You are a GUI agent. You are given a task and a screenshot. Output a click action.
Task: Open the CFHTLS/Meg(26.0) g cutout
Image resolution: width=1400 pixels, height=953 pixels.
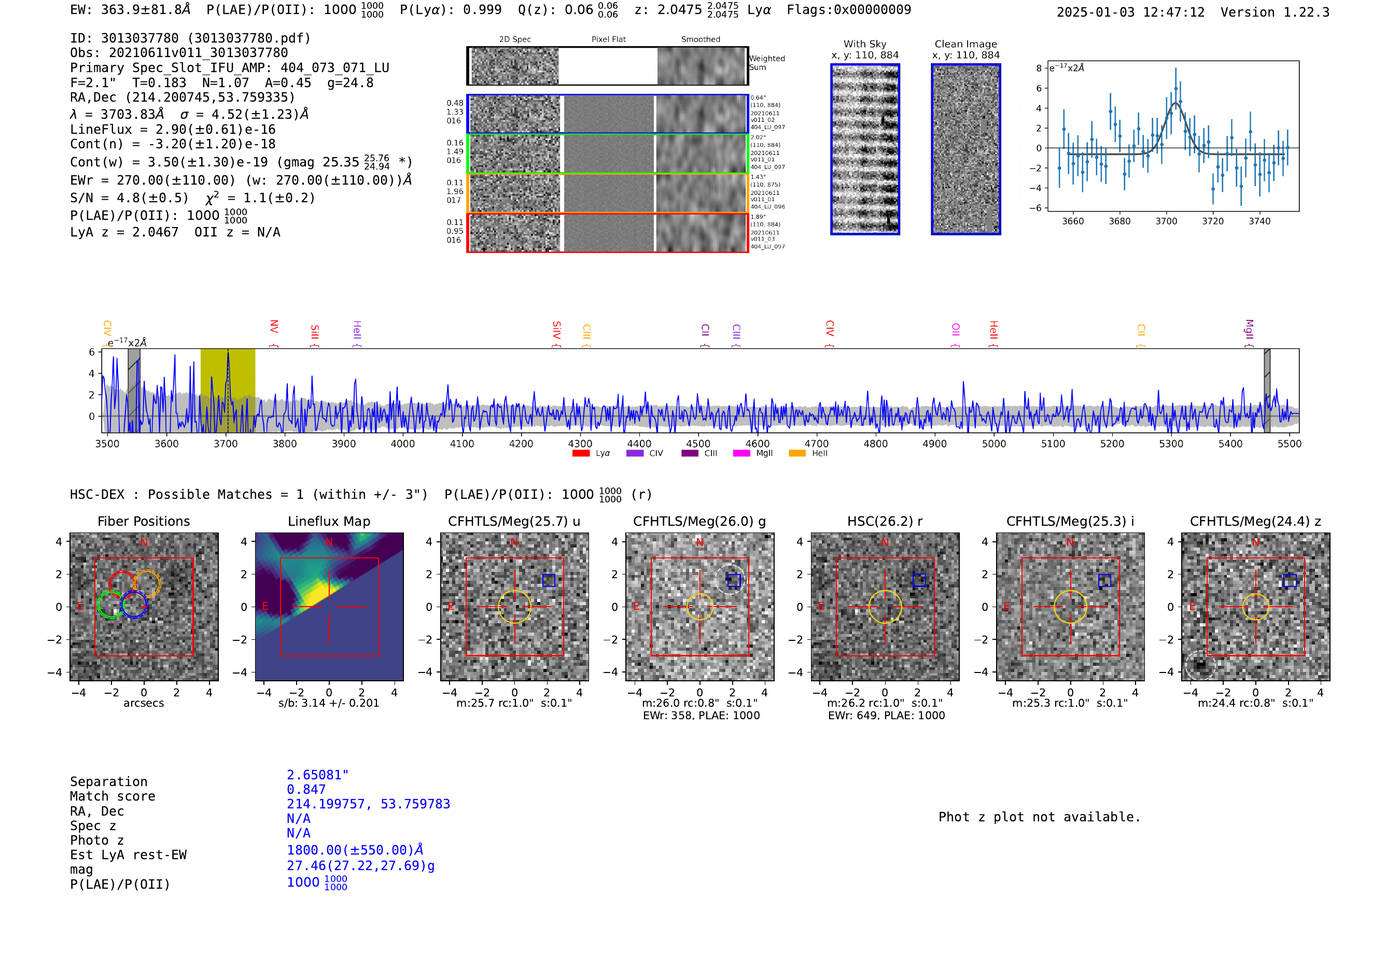700,607
